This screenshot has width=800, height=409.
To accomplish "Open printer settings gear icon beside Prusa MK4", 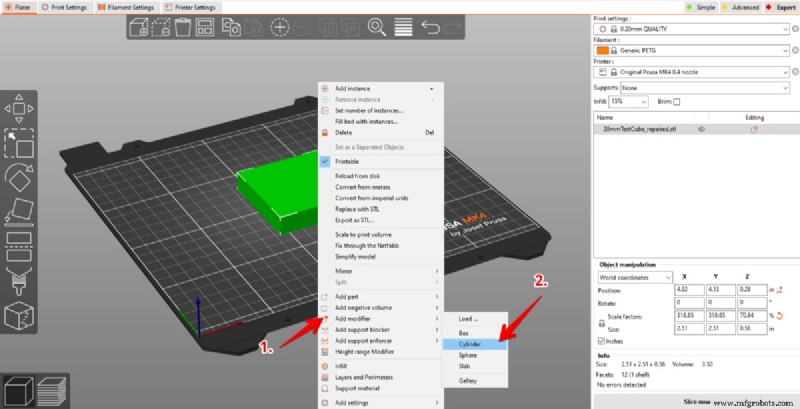I will pyautogui.click(x=795, y=72).
